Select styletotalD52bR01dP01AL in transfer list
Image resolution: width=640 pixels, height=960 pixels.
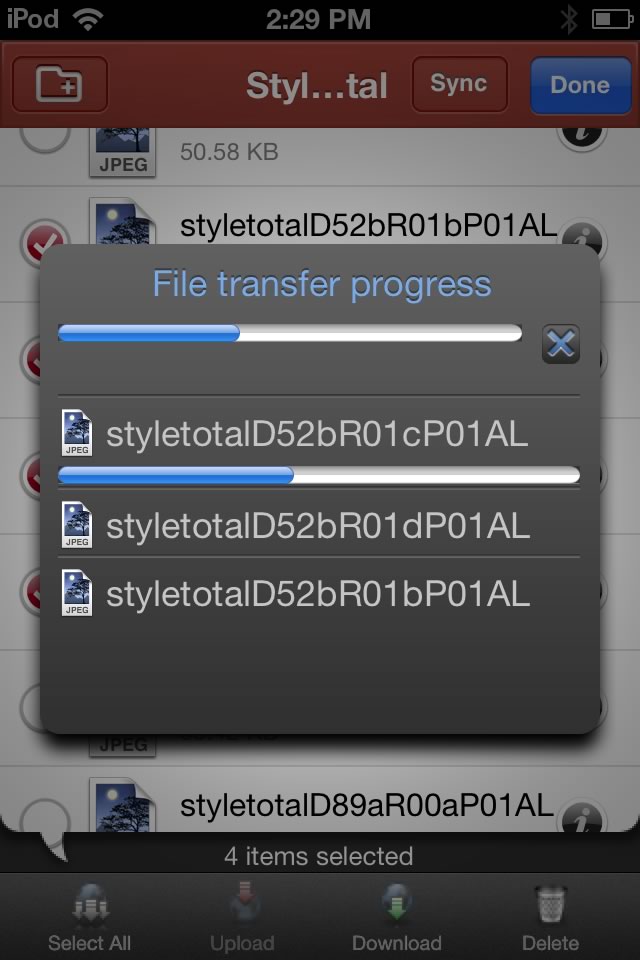pos(318,525)
